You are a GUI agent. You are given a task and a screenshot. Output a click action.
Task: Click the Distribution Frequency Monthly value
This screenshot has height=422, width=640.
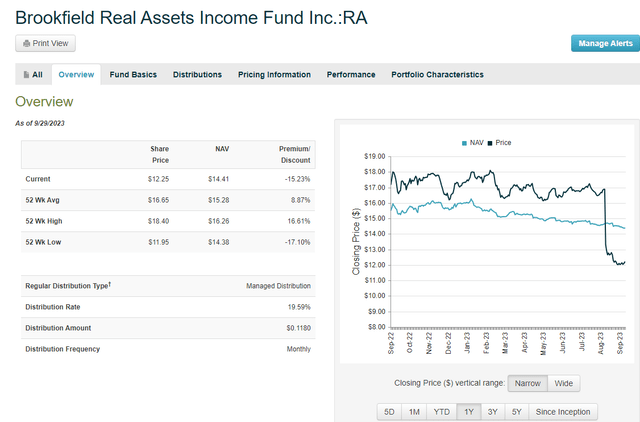[298, 349]
